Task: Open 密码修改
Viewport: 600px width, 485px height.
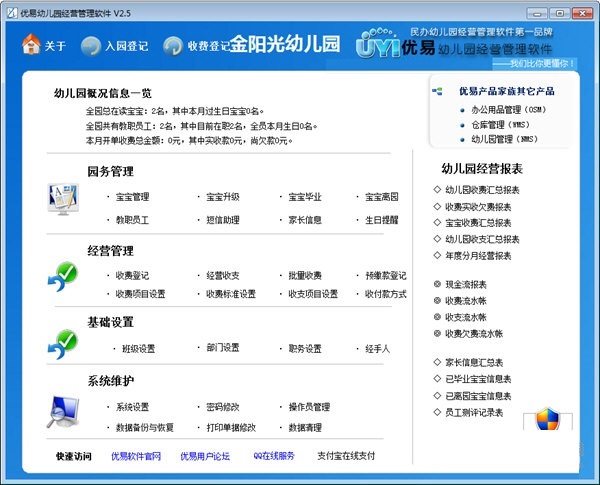Action: 223,407
